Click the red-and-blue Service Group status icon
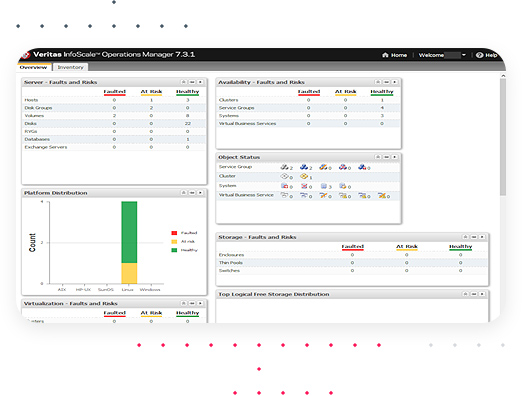Viewport: 522px width, 396px height. (x=343, y=167)
